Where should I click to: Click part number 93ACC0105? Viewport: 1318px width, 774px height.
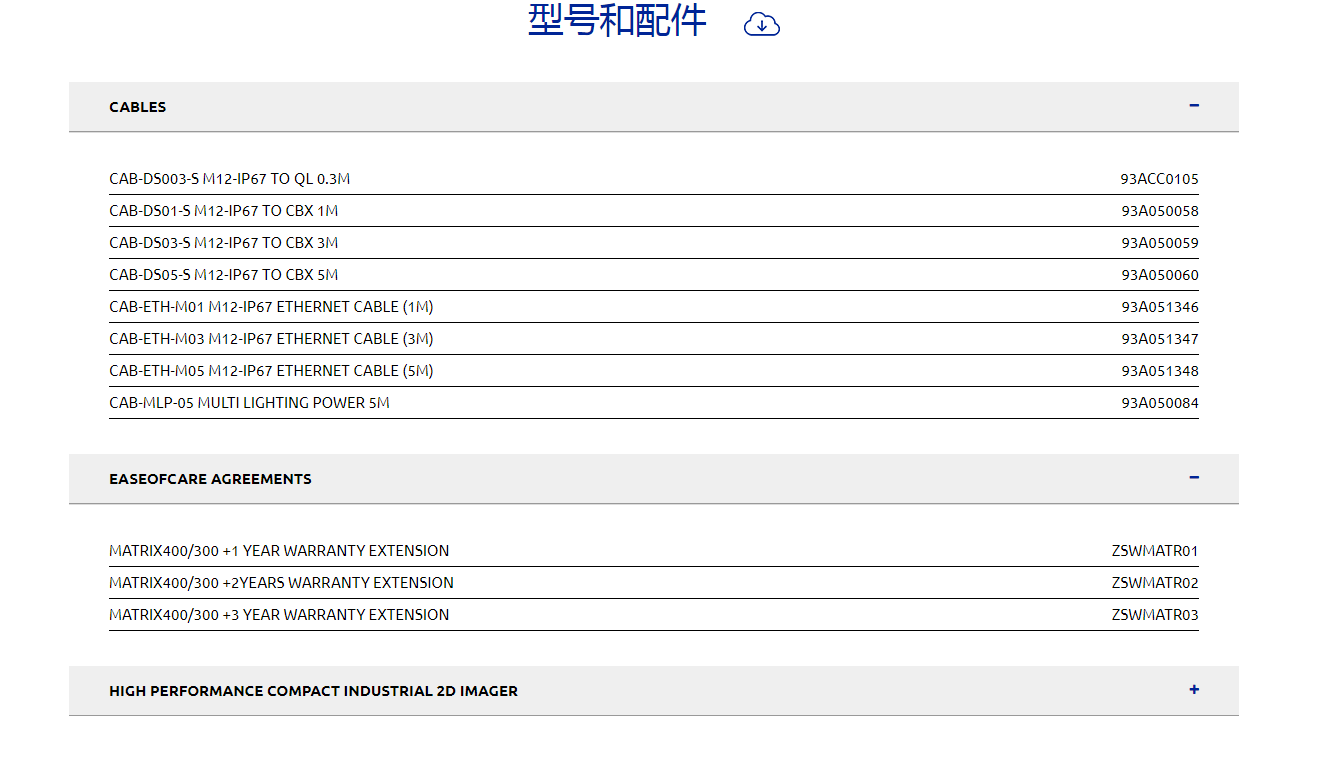tap(1159, 179)
